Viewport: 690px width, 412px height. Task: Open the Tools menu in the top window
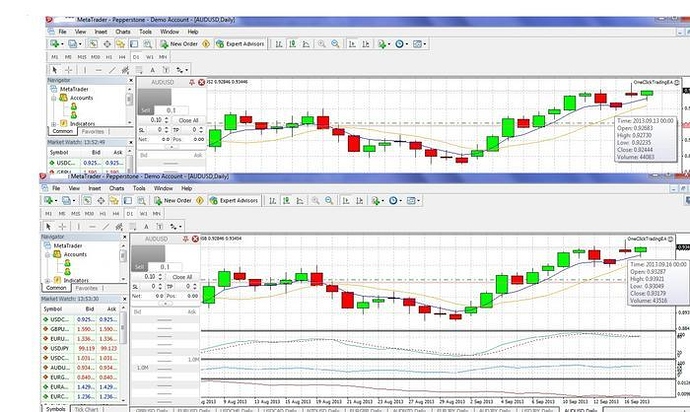145,32
